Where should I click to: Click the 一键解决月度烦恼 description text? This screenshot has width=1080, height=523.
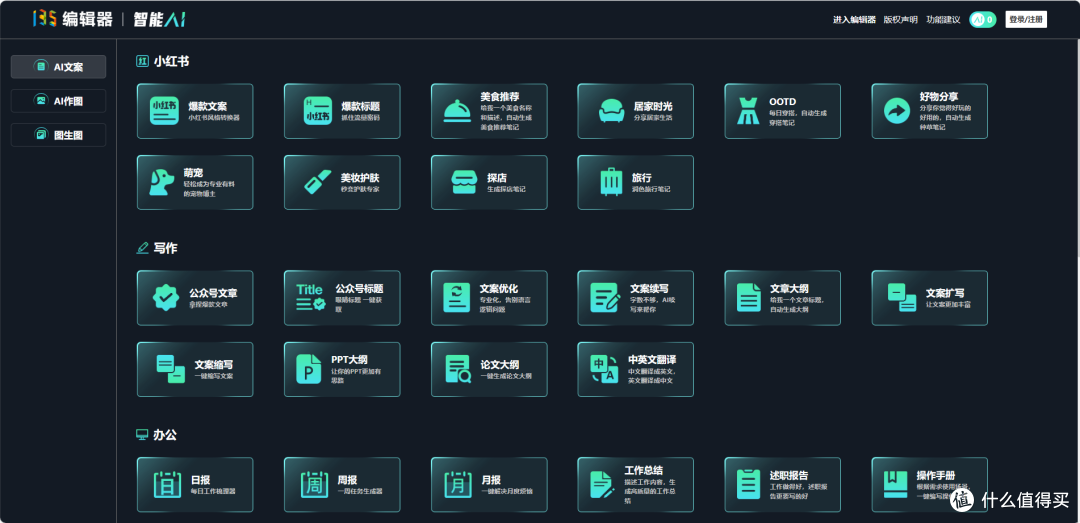tap(507, 491)
